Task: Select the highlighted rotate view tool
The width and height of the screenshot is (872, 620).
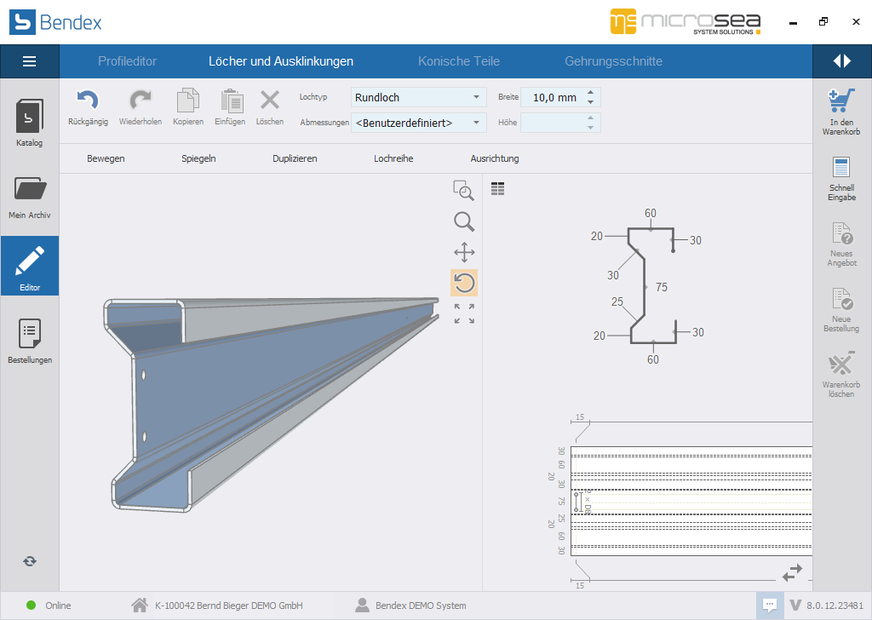Action: click(463, 283)
